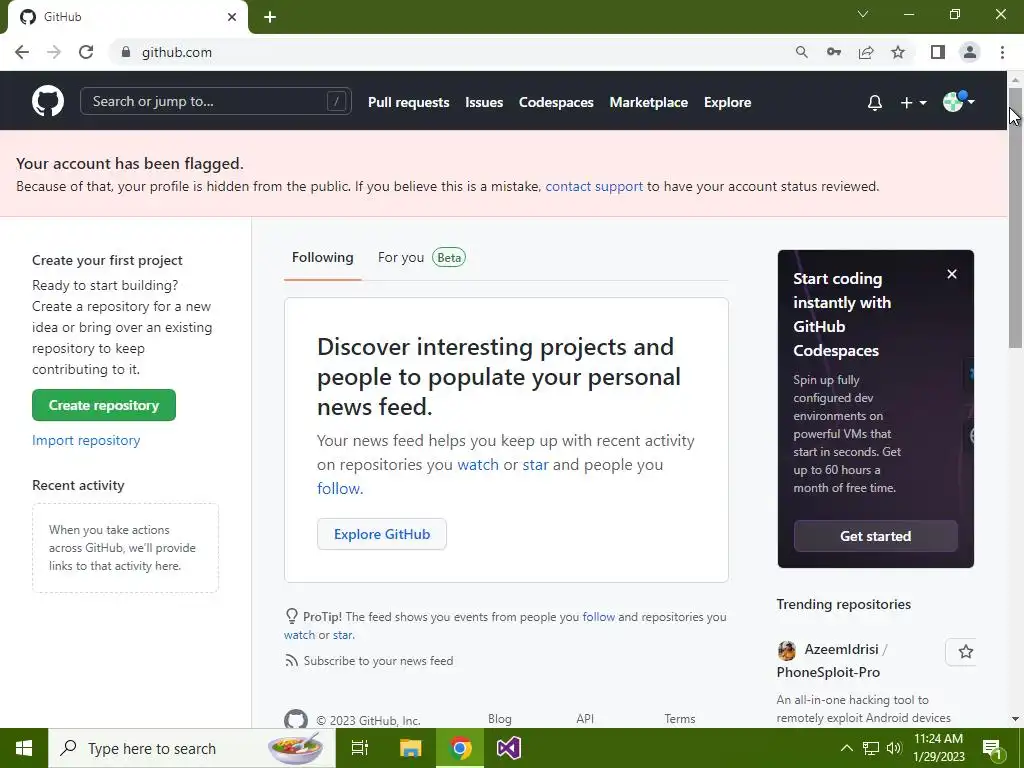Dismiss the Codespaces promo card
The height and width of the screenshot is (768, 1024).
[952, 274]
